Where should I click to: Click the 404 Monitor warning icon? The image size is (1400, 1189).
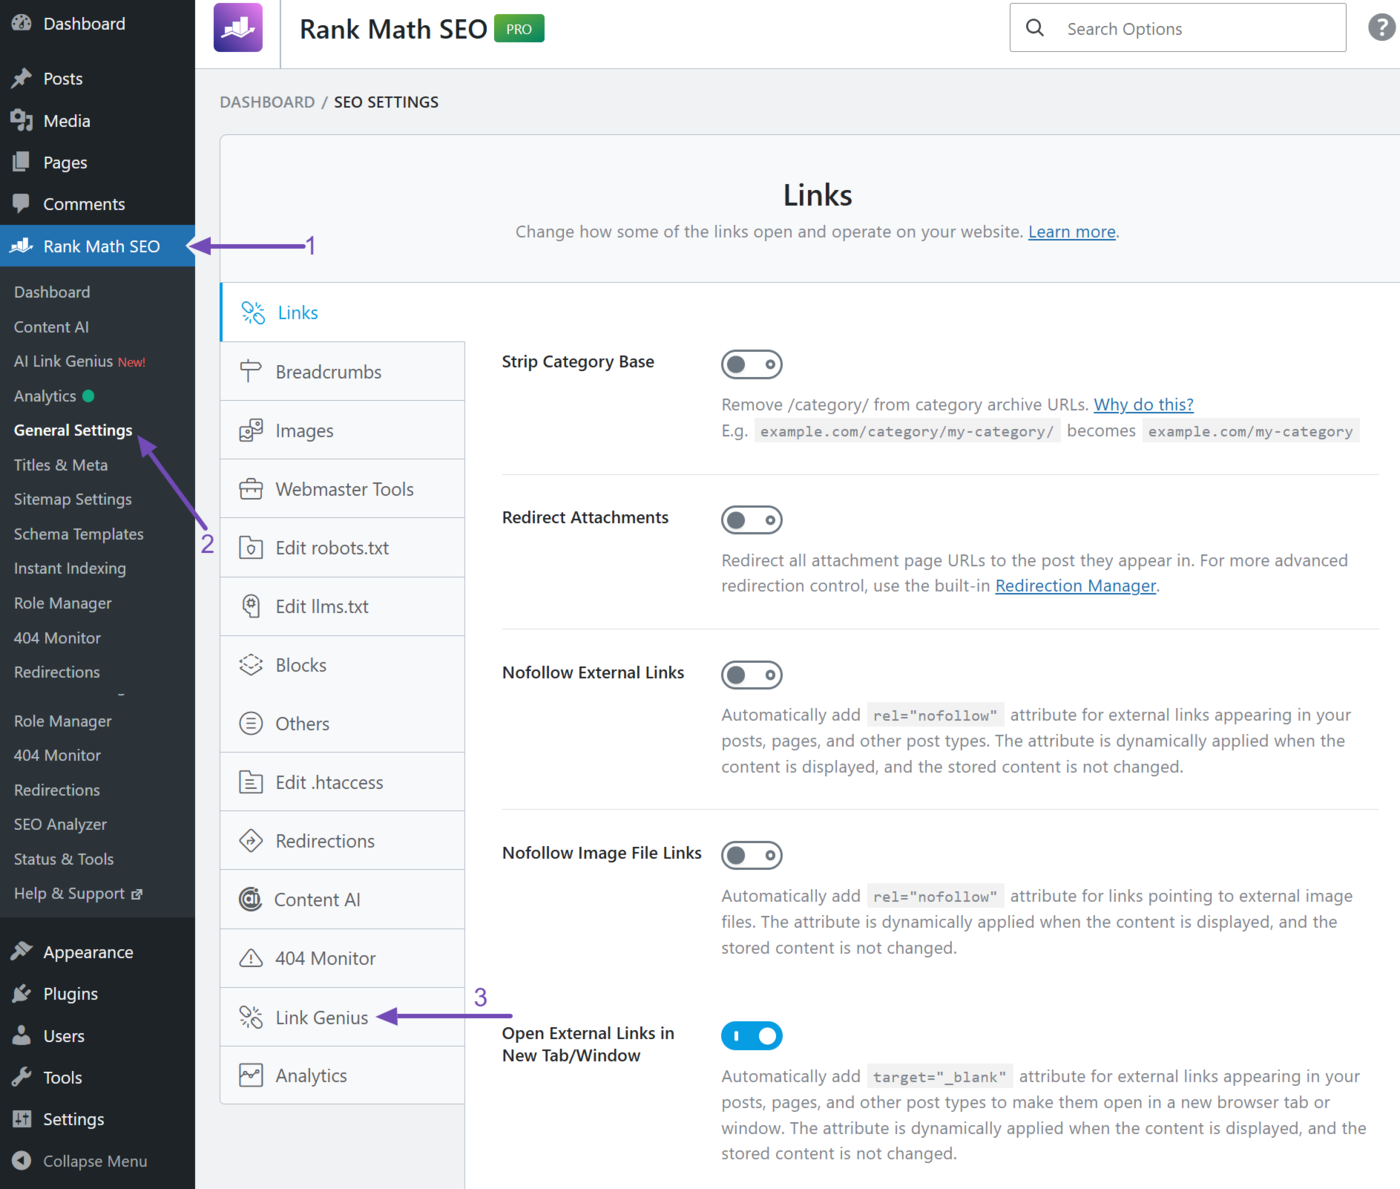[x=251, y=958]
